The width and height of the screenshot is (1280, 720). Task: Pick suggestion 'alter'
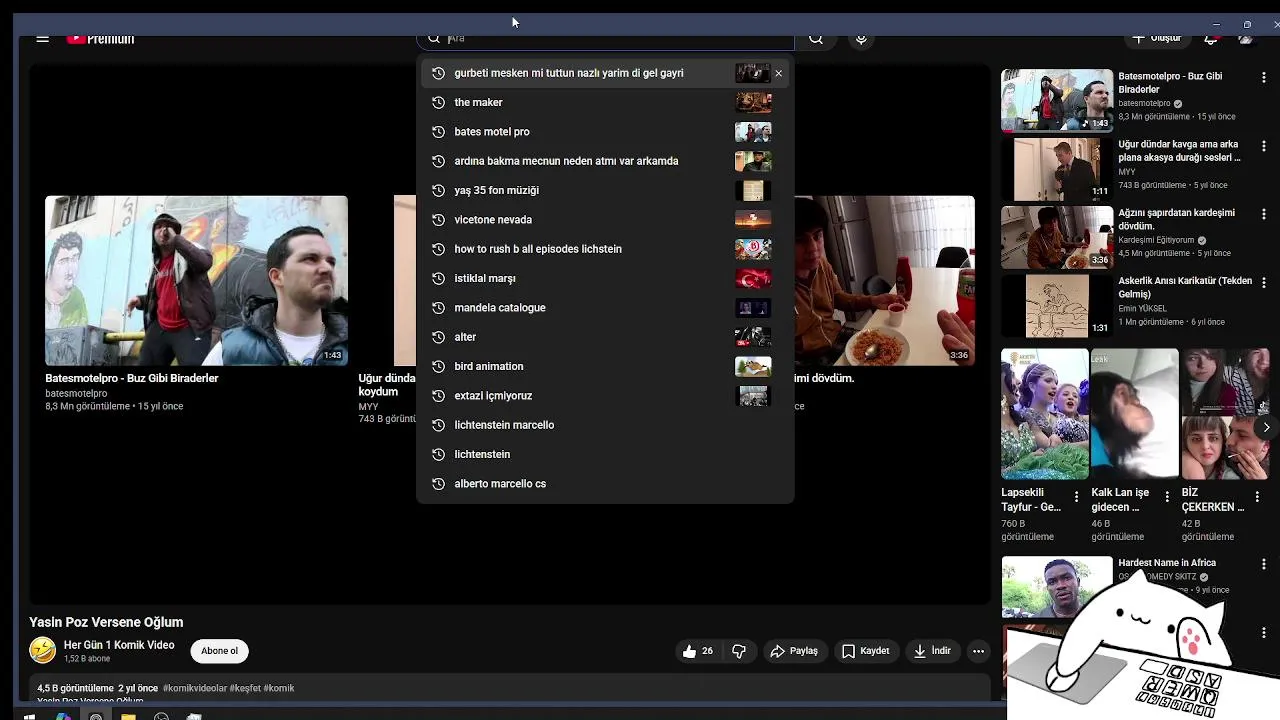(x=605, y=337)
